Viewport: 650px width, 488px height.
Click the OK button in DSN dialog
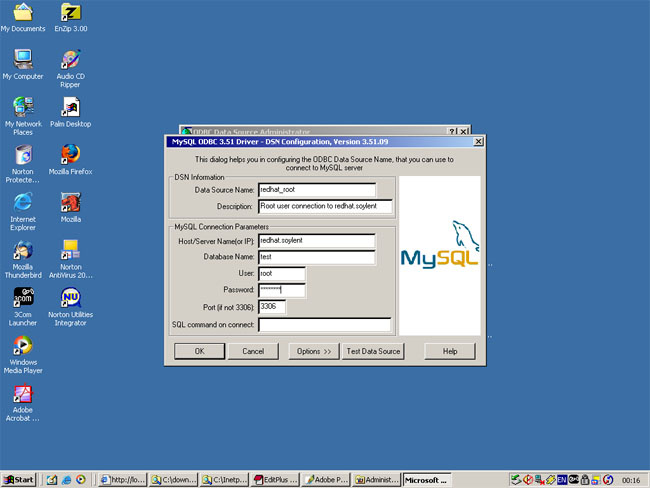(x=199, y=351)
